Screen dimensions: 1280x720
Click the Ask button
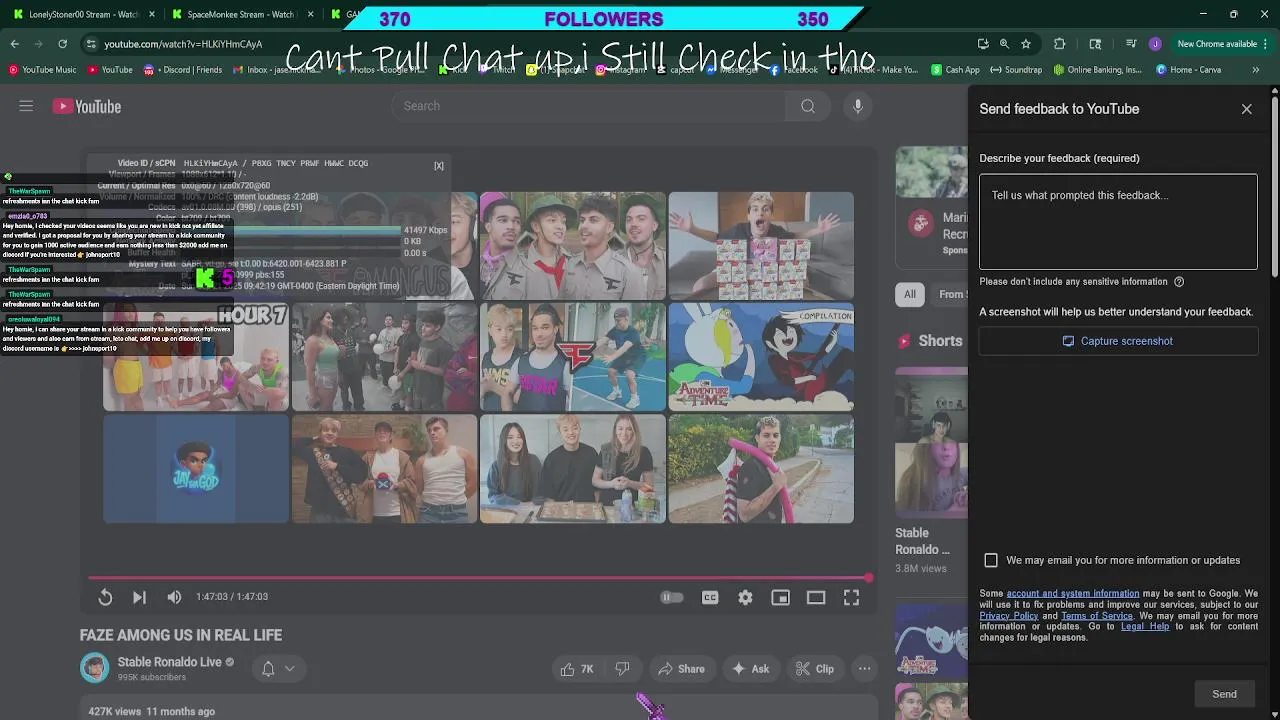[x=750, y=669]
